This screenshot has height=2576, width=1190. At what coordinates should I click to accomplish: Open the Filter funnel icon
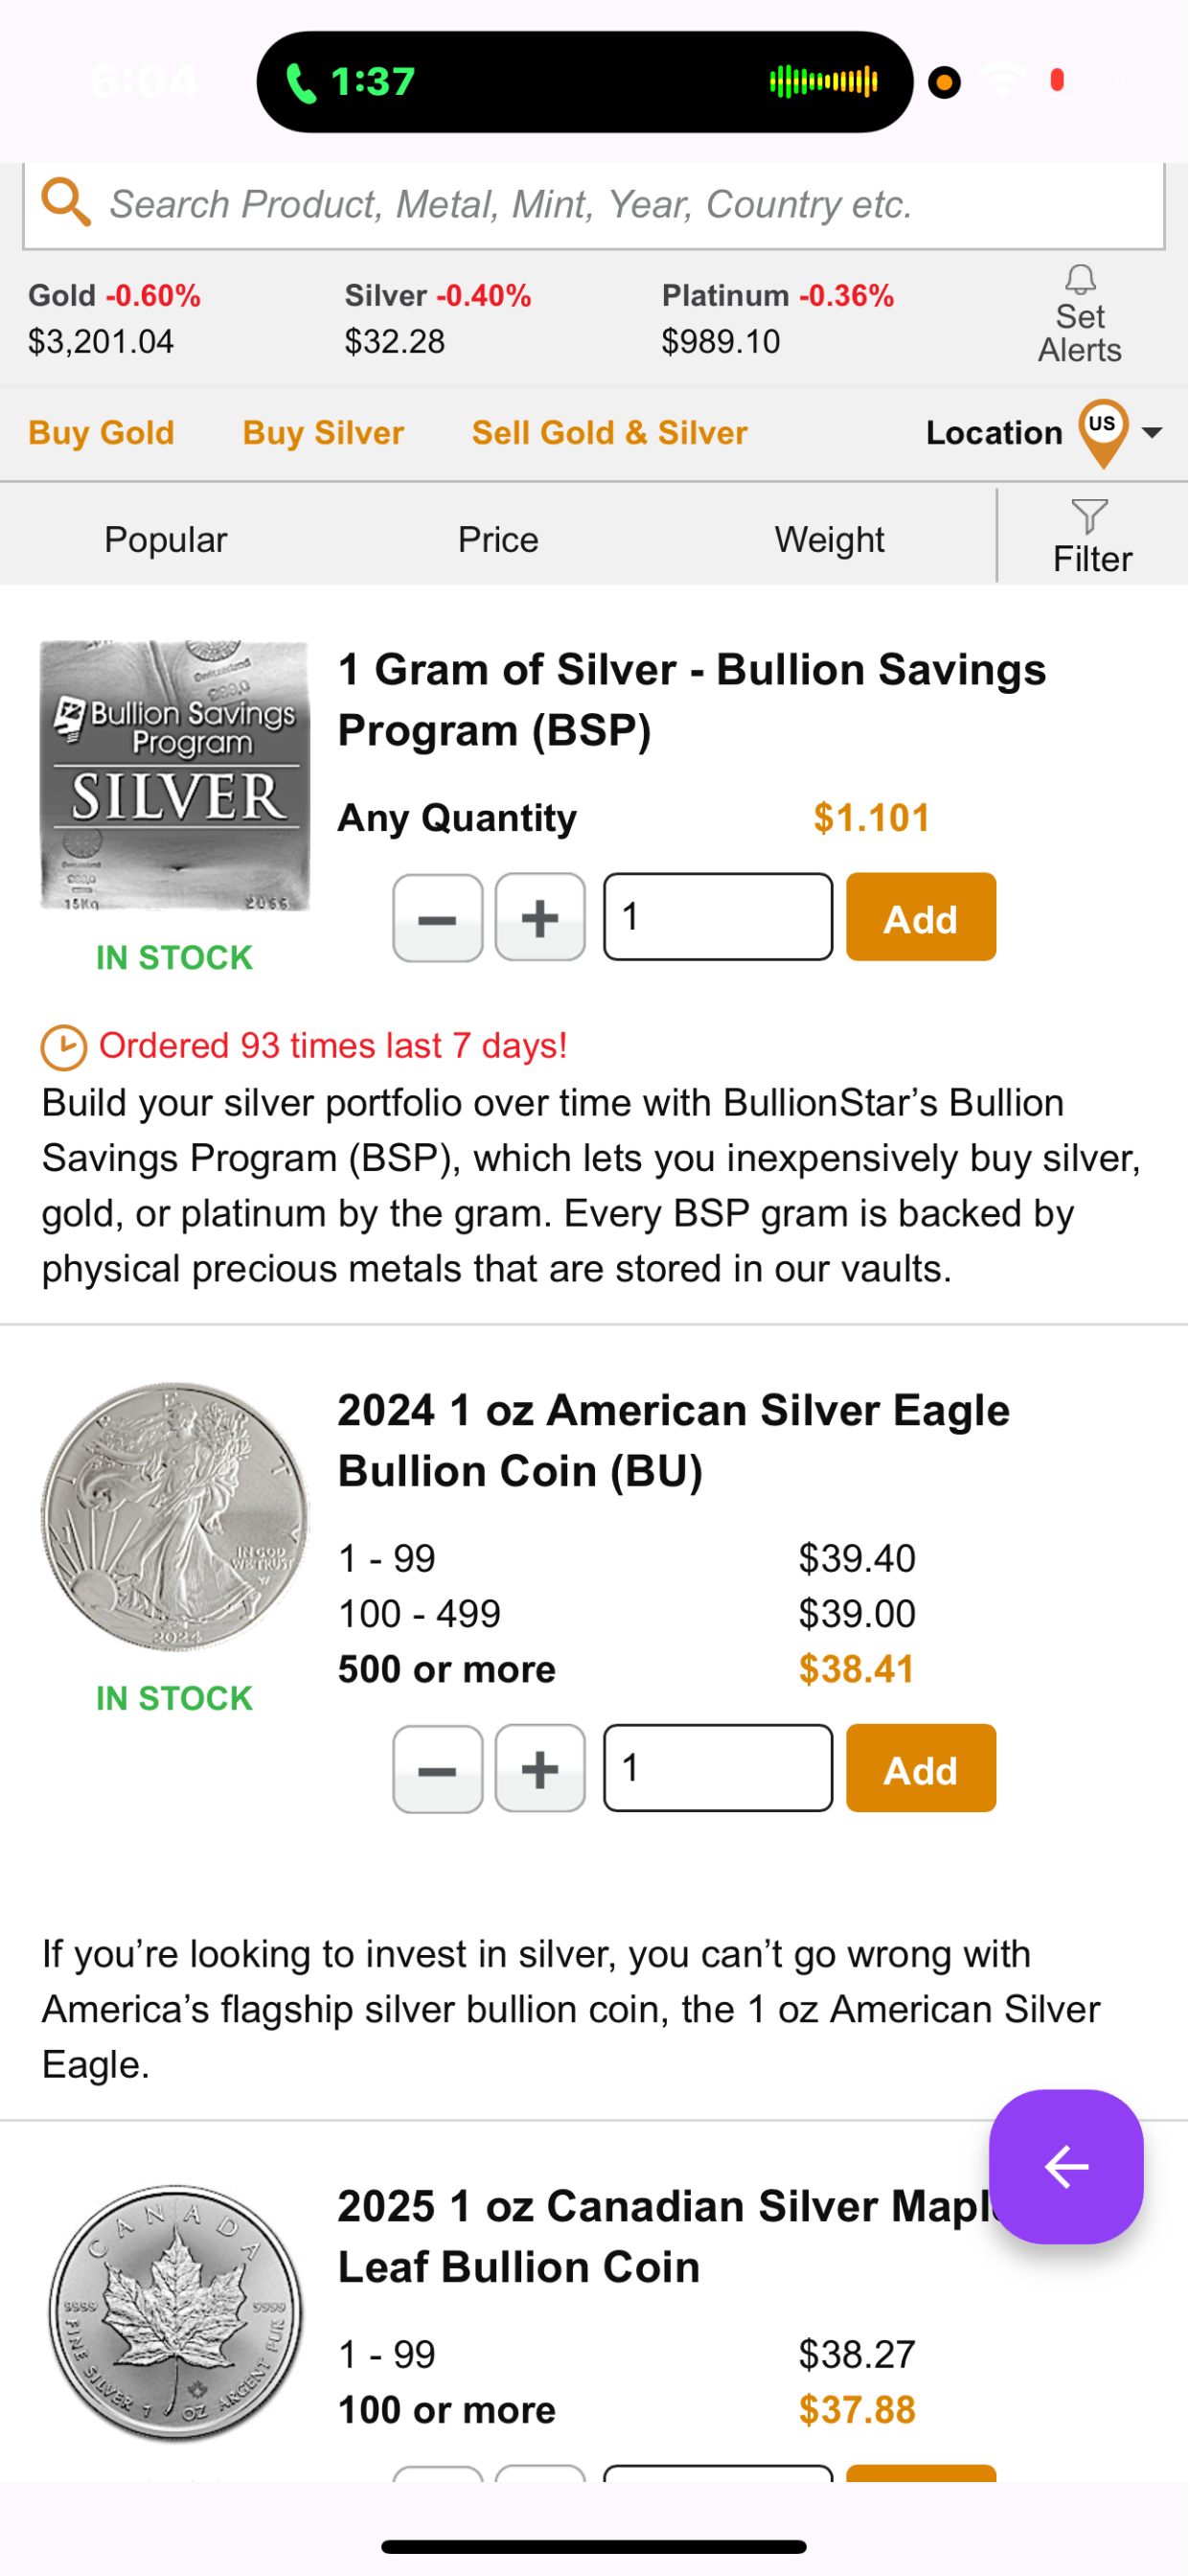point(1089,516)
